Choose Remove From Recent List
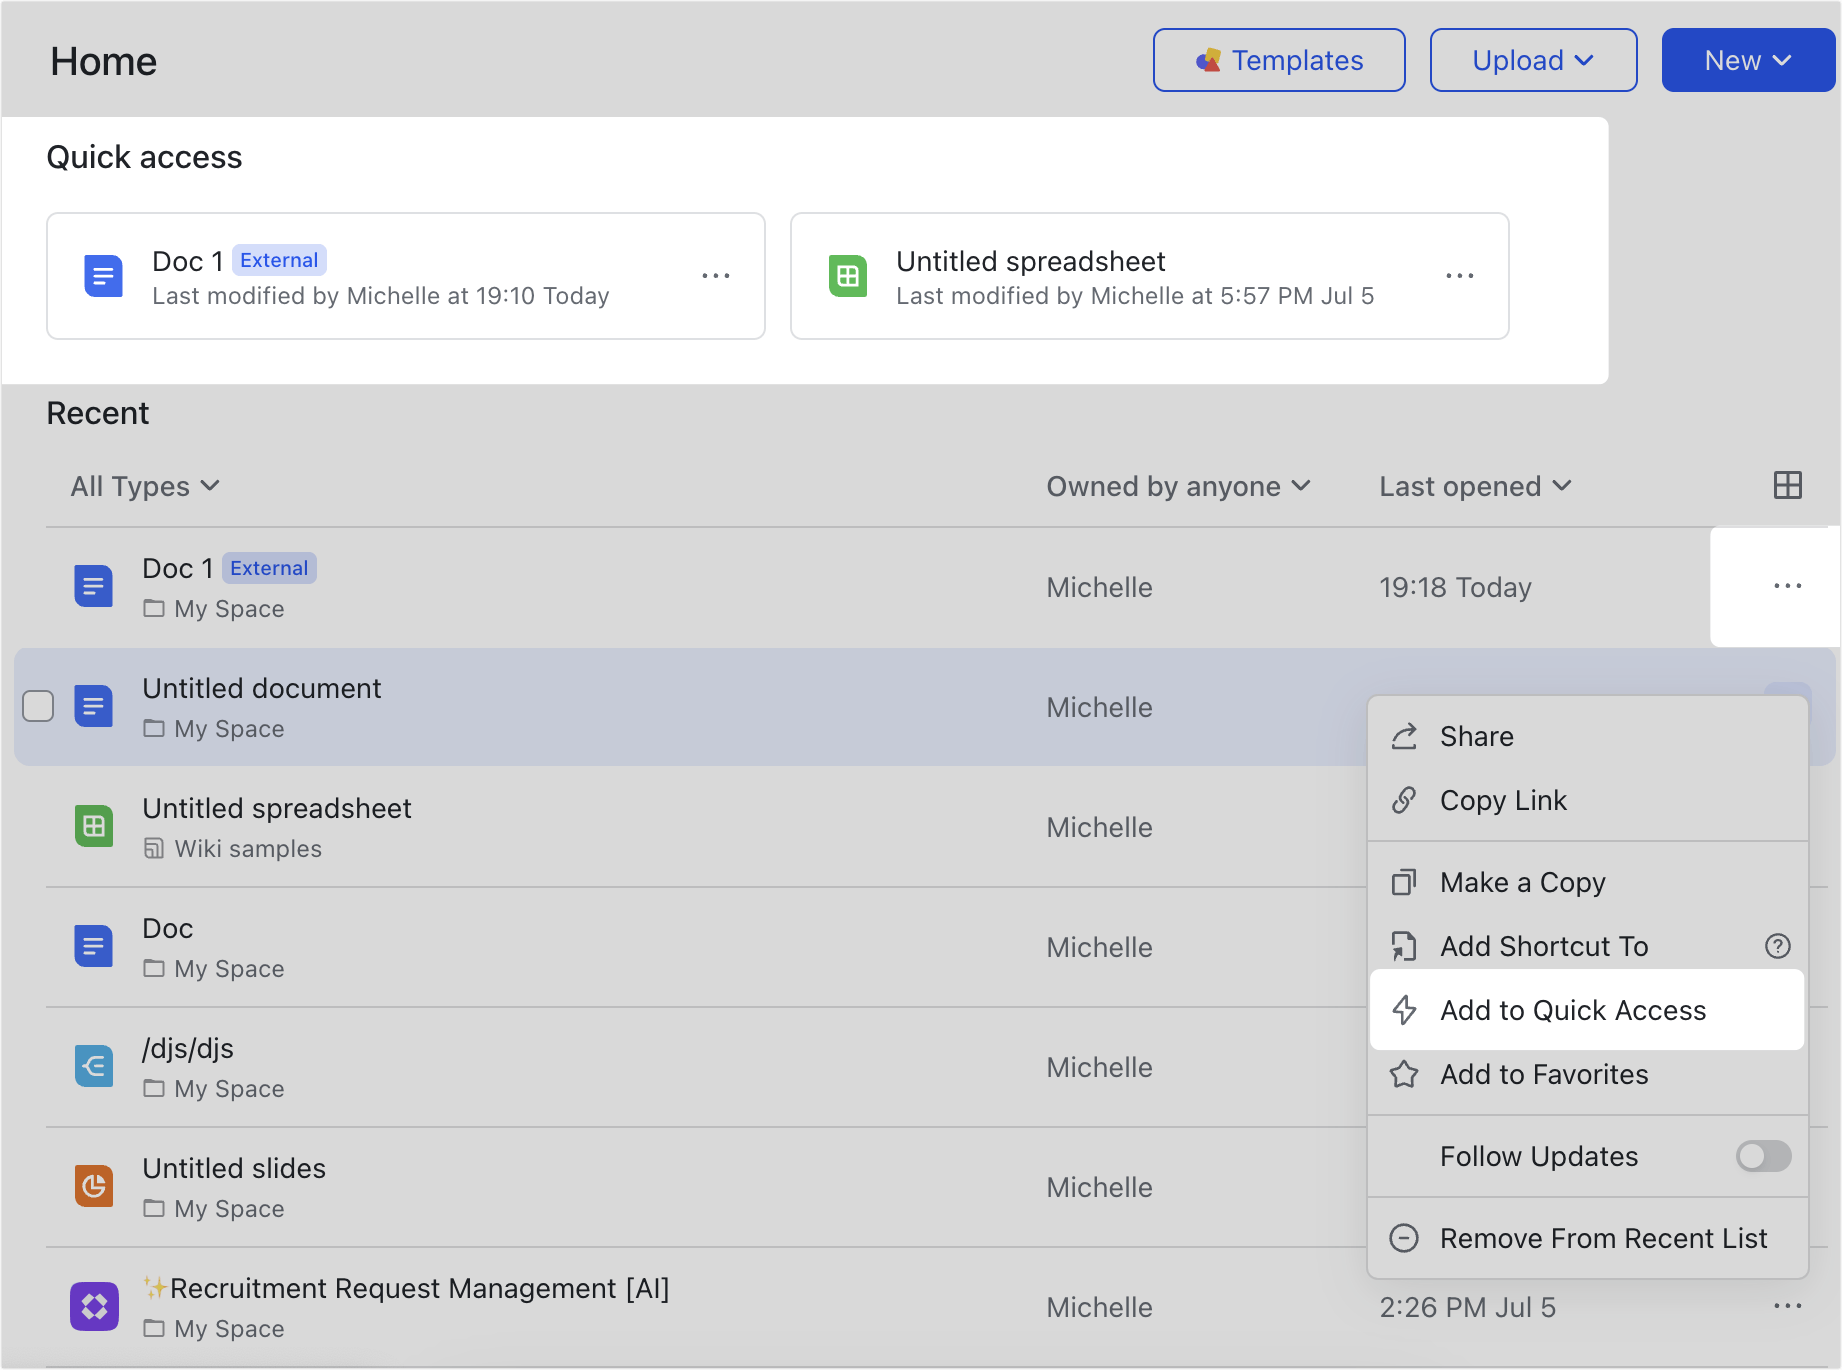1842x1370 pixels. 1603,1238
